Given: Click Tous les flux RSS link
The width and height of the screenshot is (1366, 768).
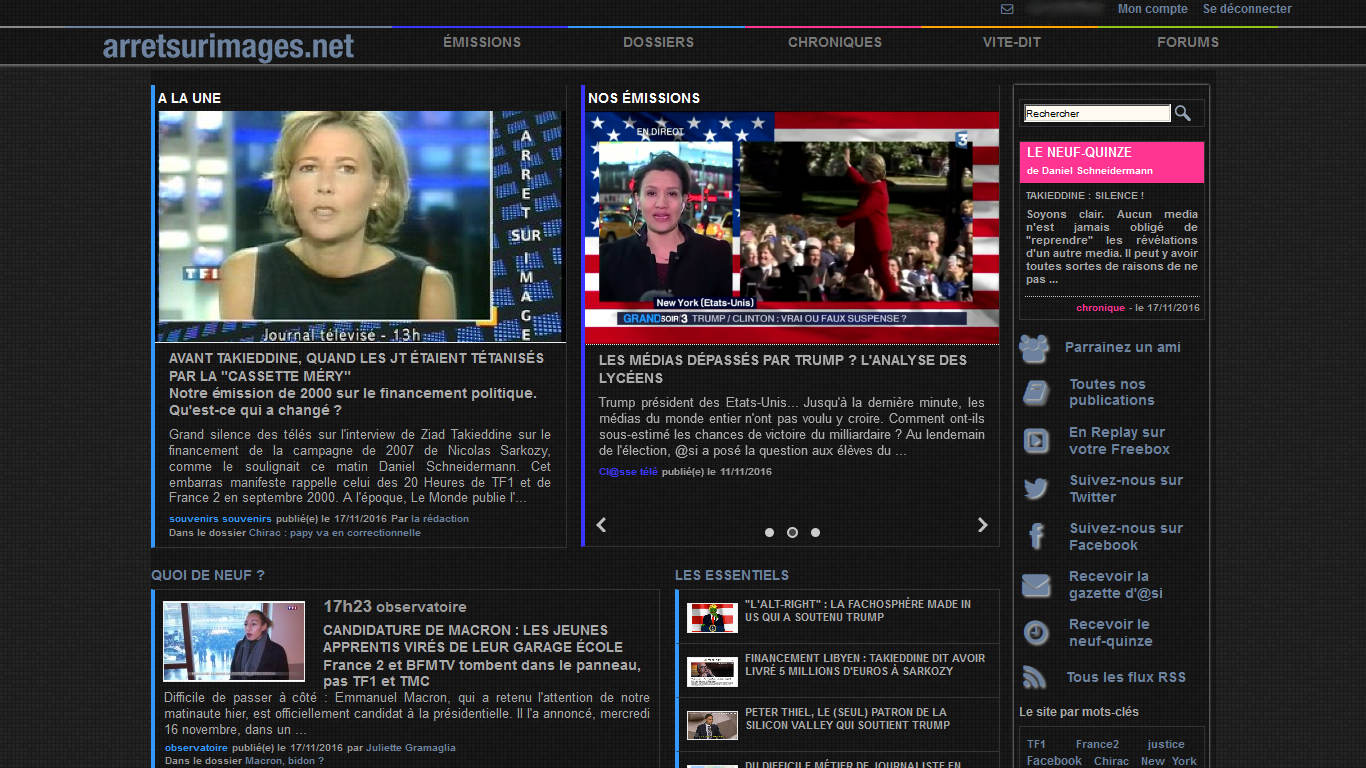Looking at the screenshot, I should pos(1126,678).
